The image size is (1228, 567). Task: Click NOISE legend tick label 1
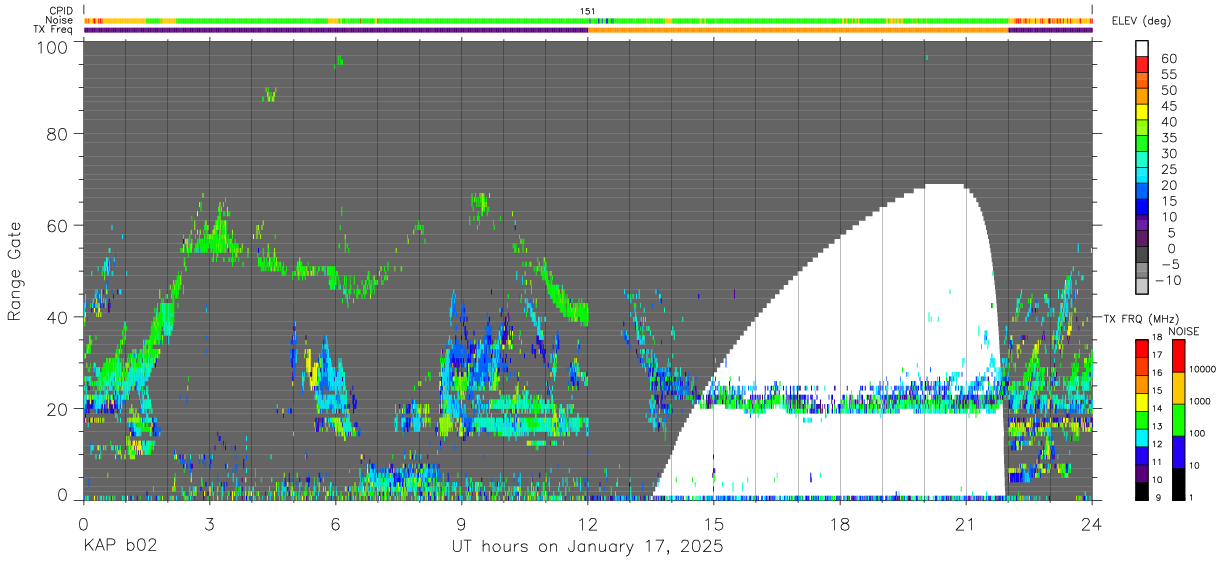tap(1192, 496)
